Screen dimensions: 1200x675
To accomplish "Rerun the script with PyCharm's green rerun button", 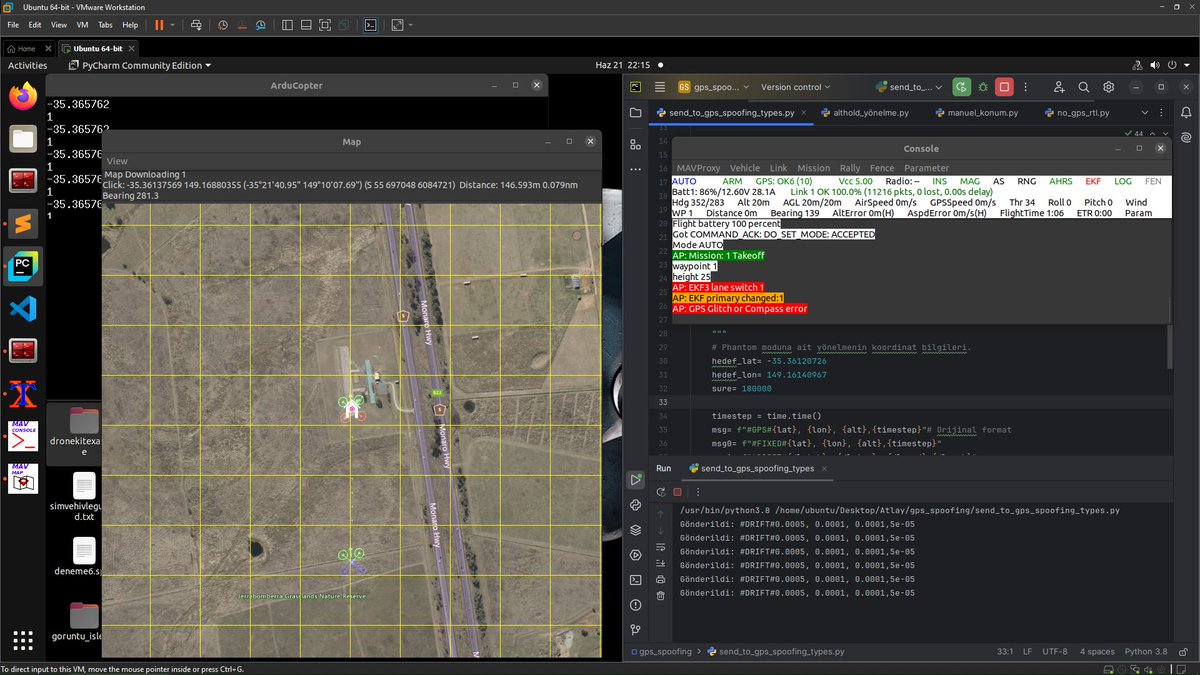I will click(961, 87).
